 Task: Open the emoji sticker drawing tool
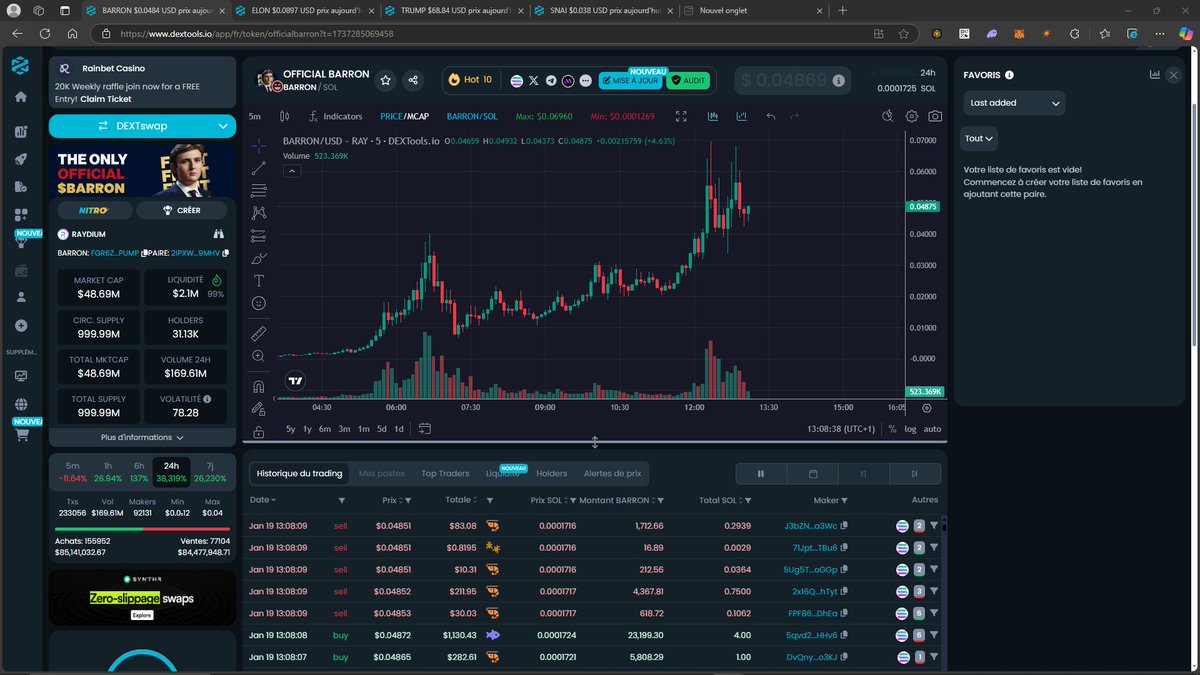258,303
